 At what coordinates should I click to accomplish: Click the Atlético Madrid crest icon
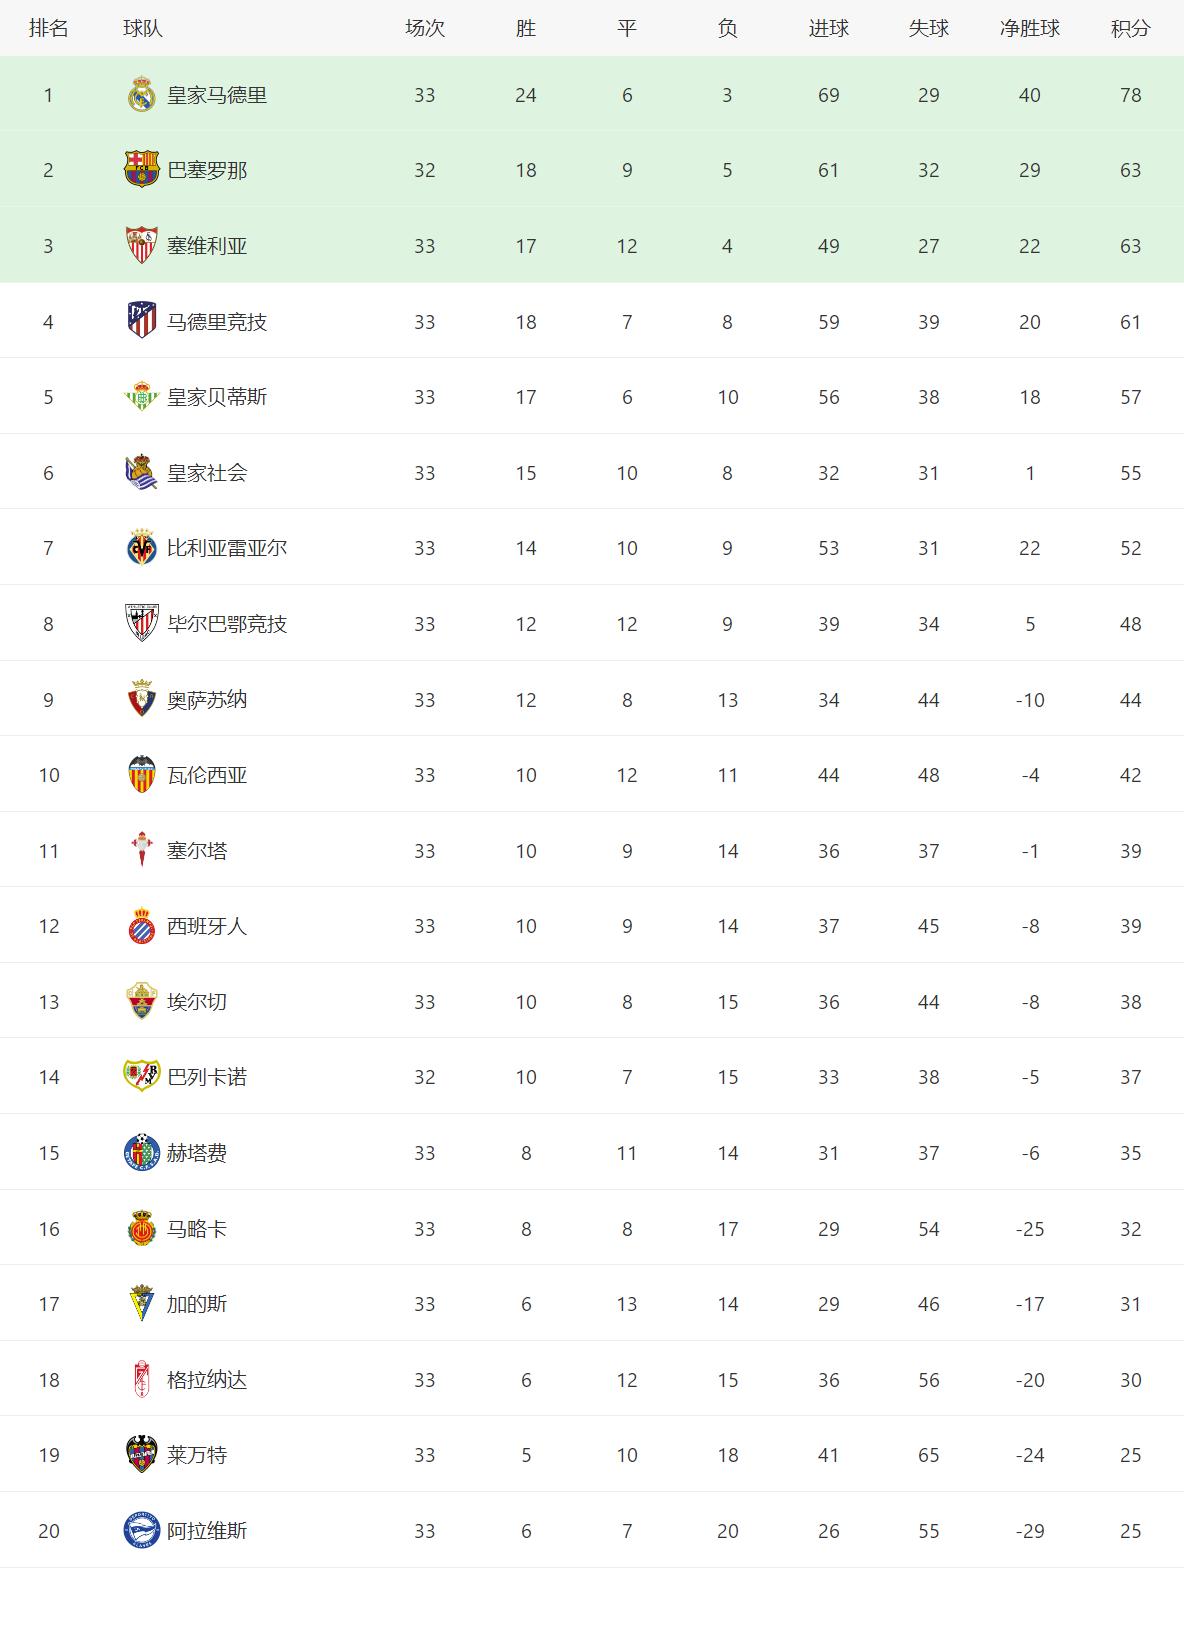pos(141,321)
